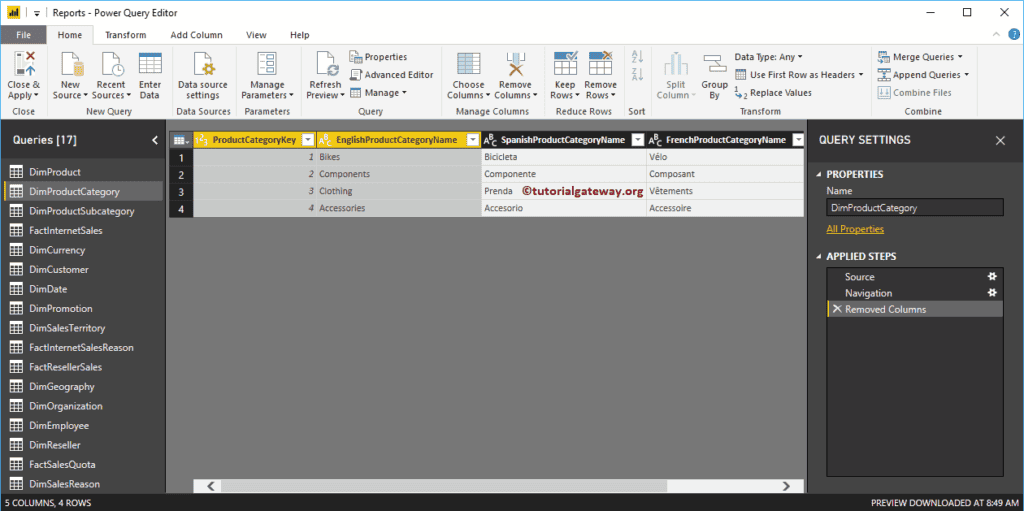Open Source step settings gear
The width and height of the screenshot is (1024, 511).
pyautogui.click(x=992, y=276)
